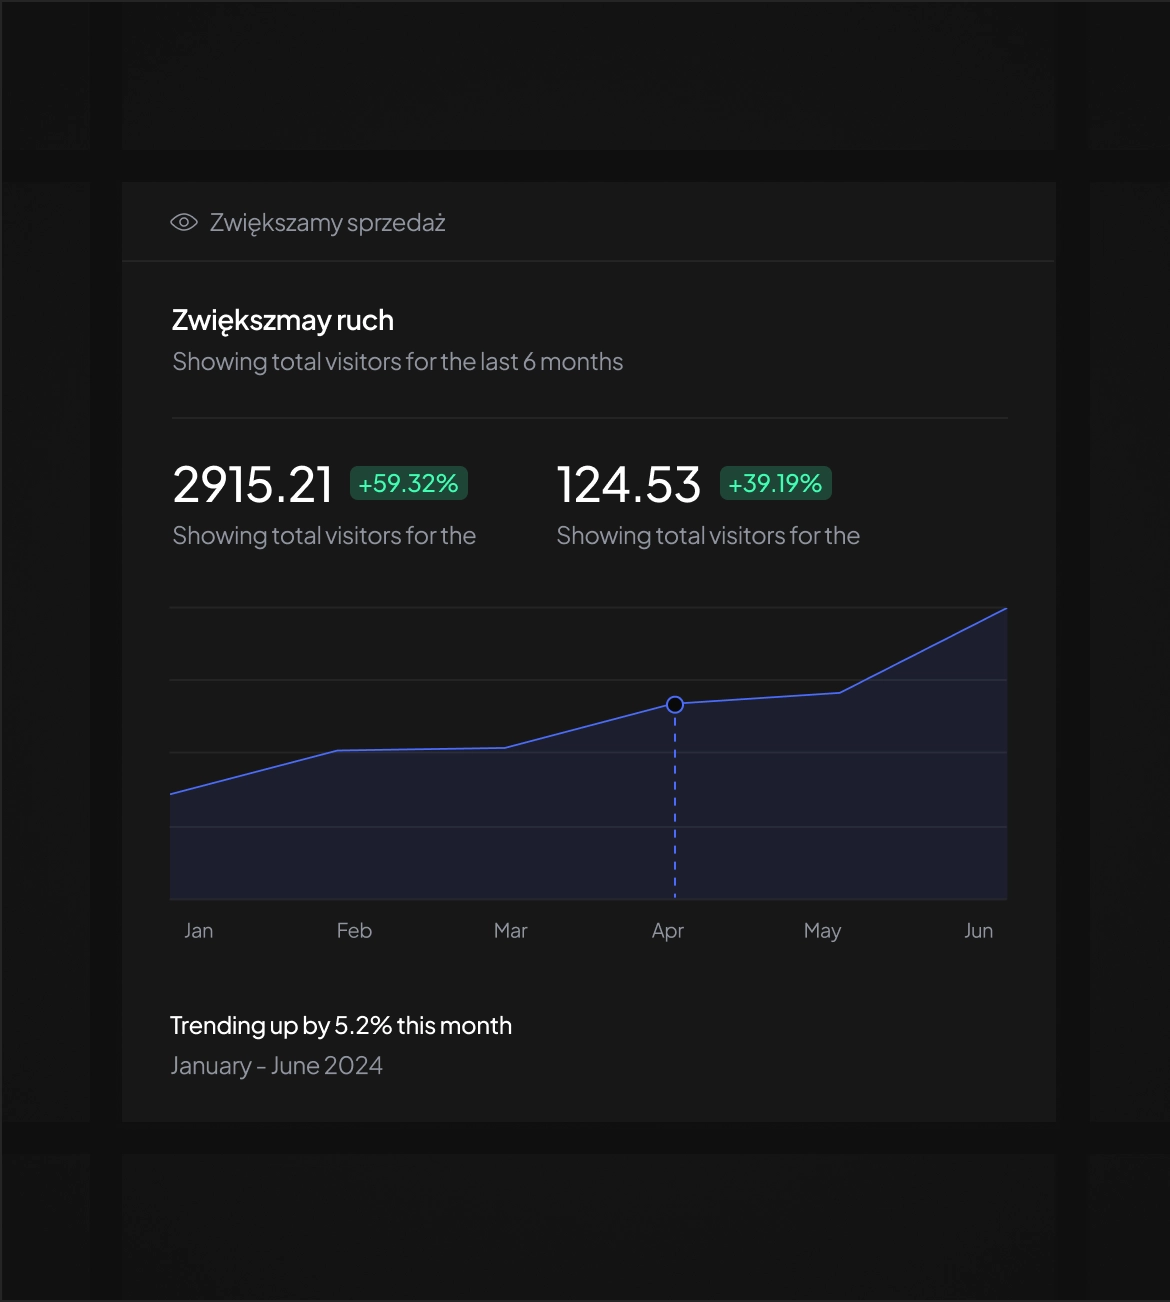Click the dashed vertical line under April

pyautogui.click(x=675, y=810)
